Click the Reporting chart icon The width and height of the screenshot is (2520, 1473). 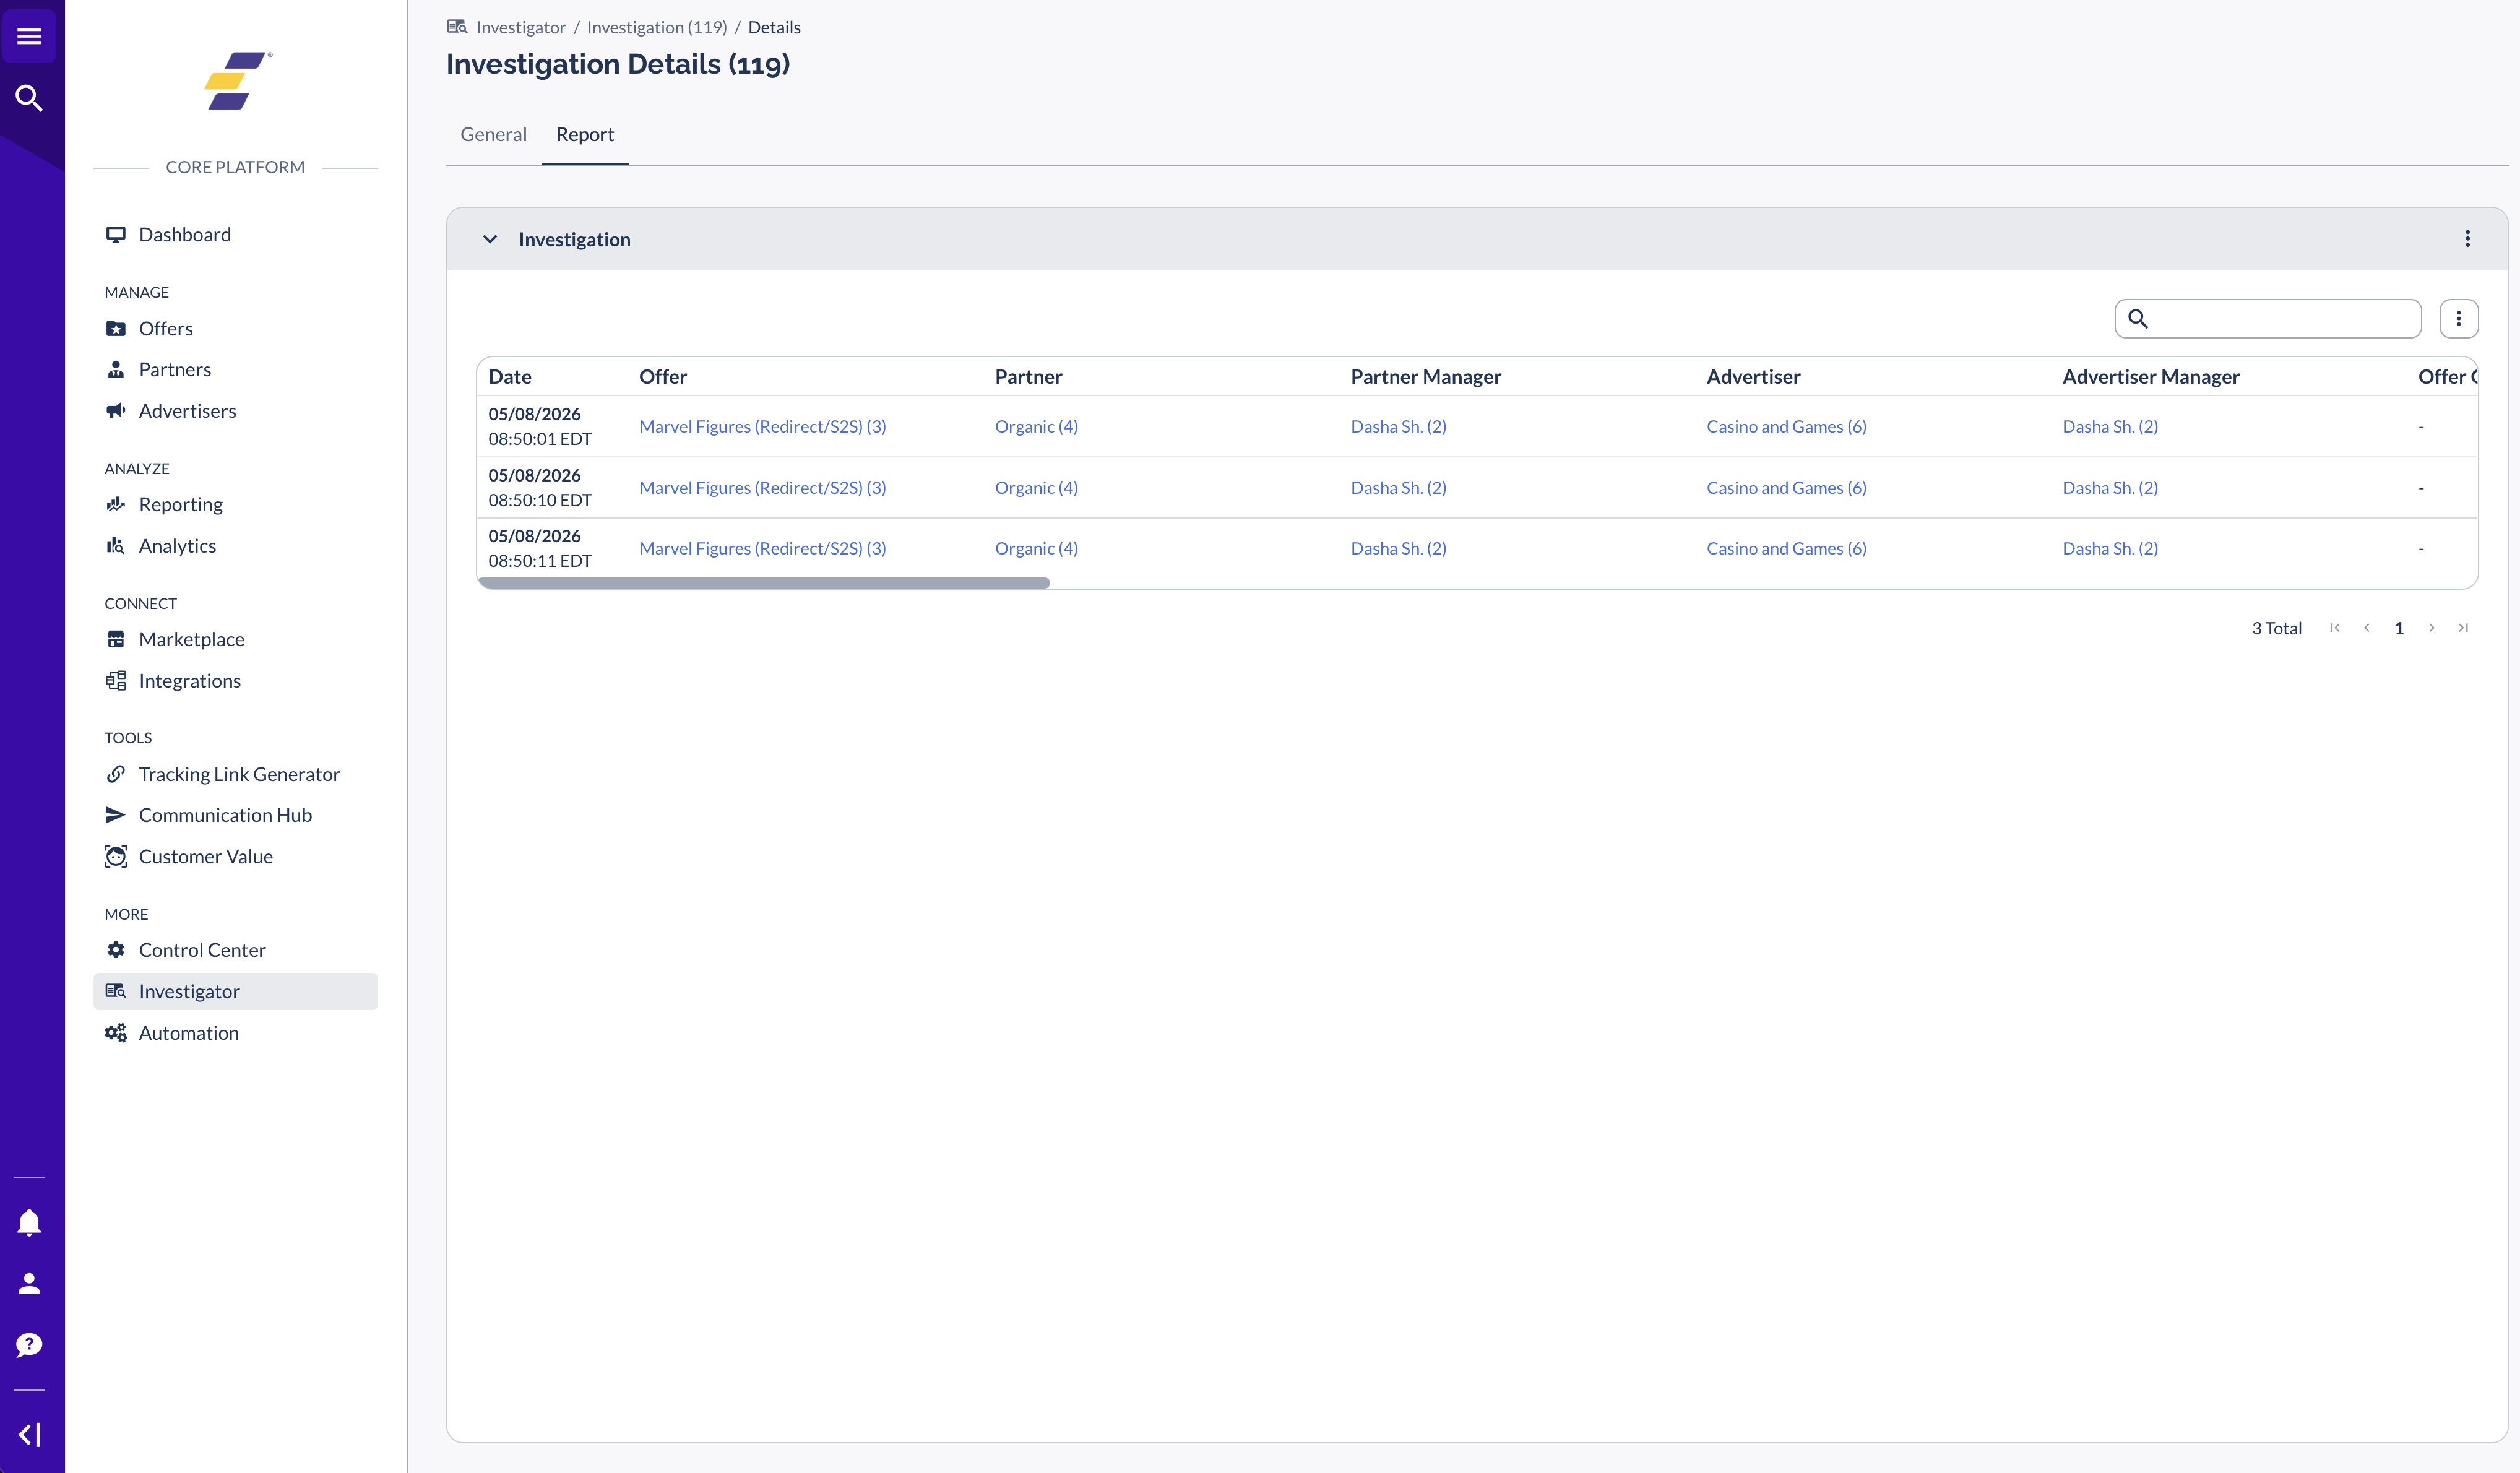[x=116, y=505]
